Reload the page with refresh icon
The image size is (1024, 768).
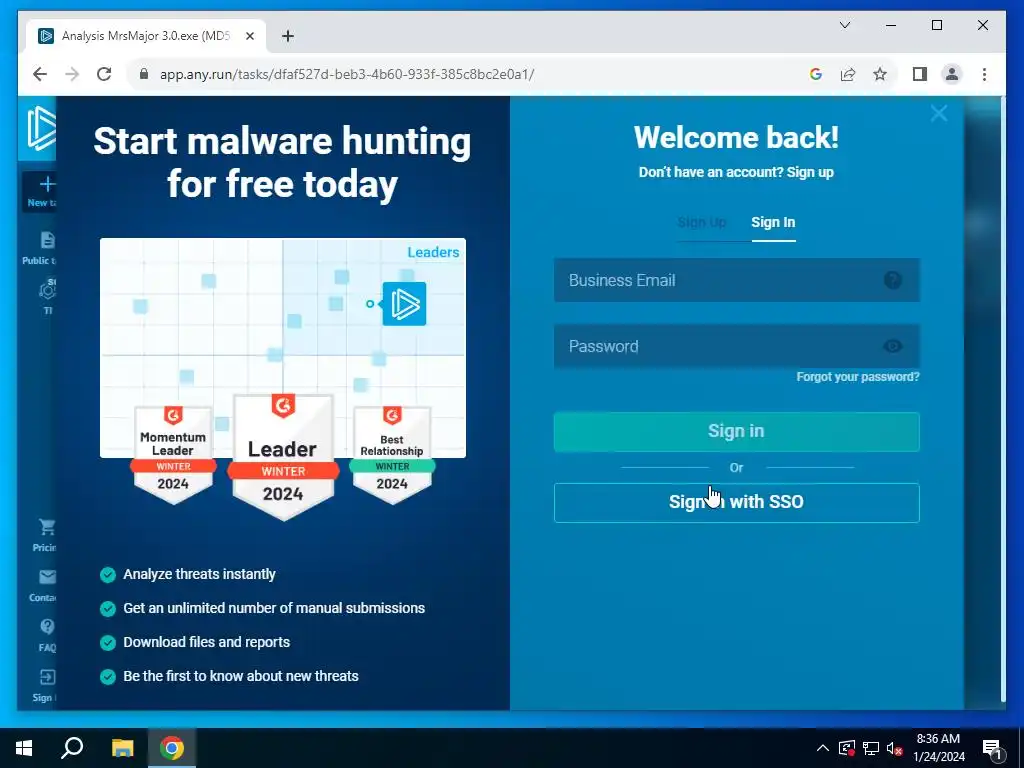pyautogui.click(x=104, y=74)
